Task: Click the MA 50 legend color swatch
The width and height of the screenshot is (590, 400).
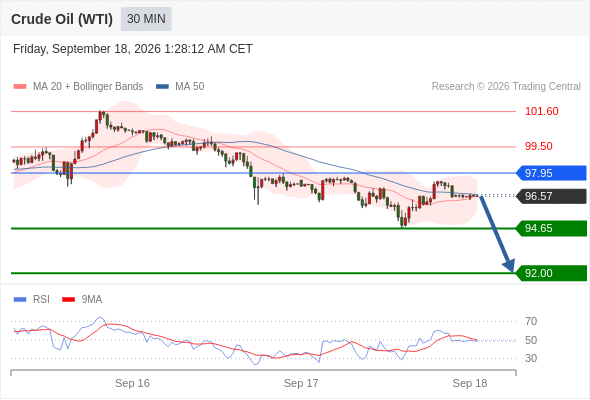Action: pyautogui.click(x=162, y=87)
